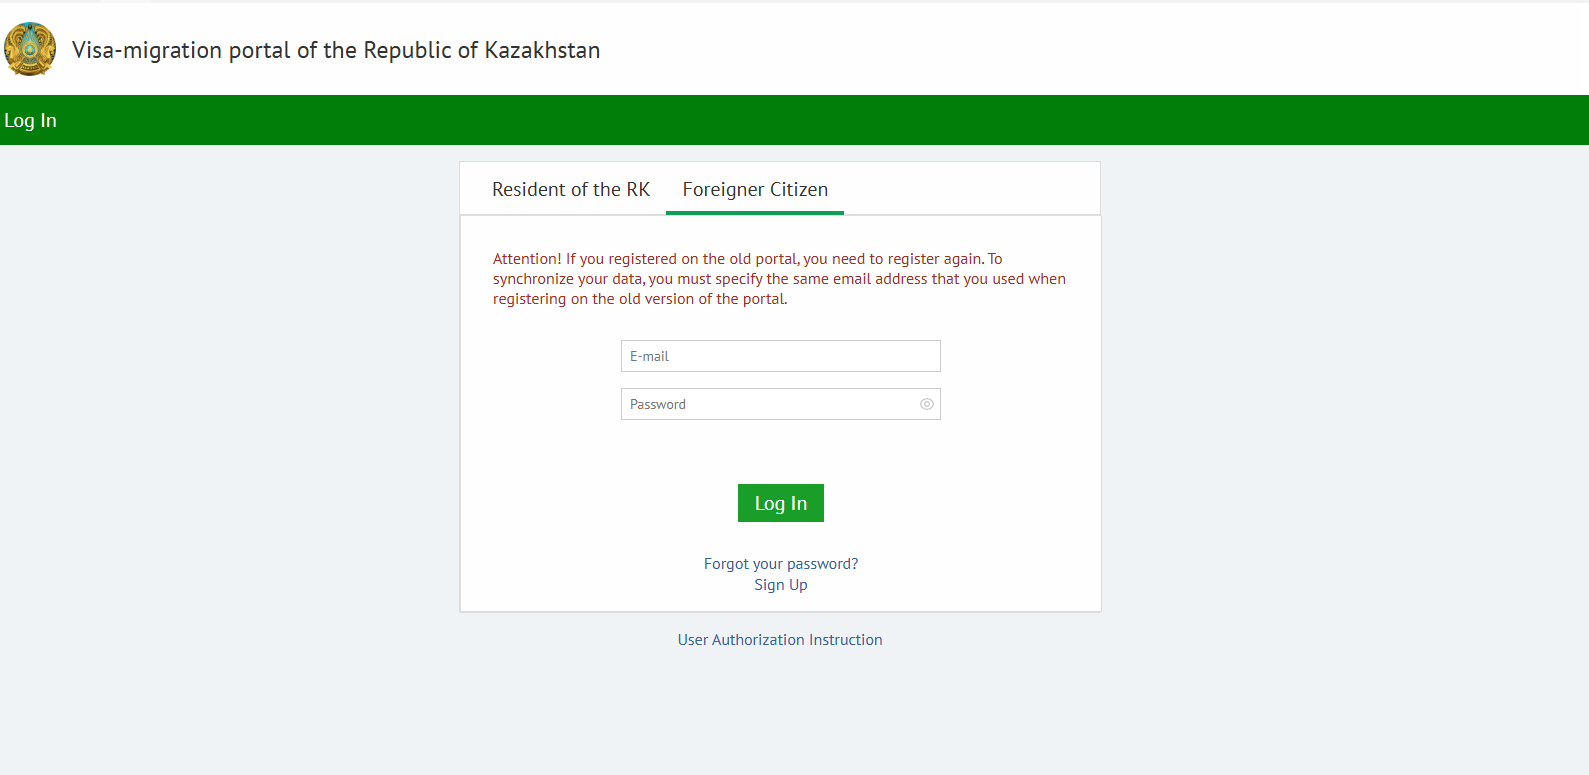Activate the Foreigner Citizen login form
Viewport: 1589px width, 775px height.
click(x=754, y=189)
